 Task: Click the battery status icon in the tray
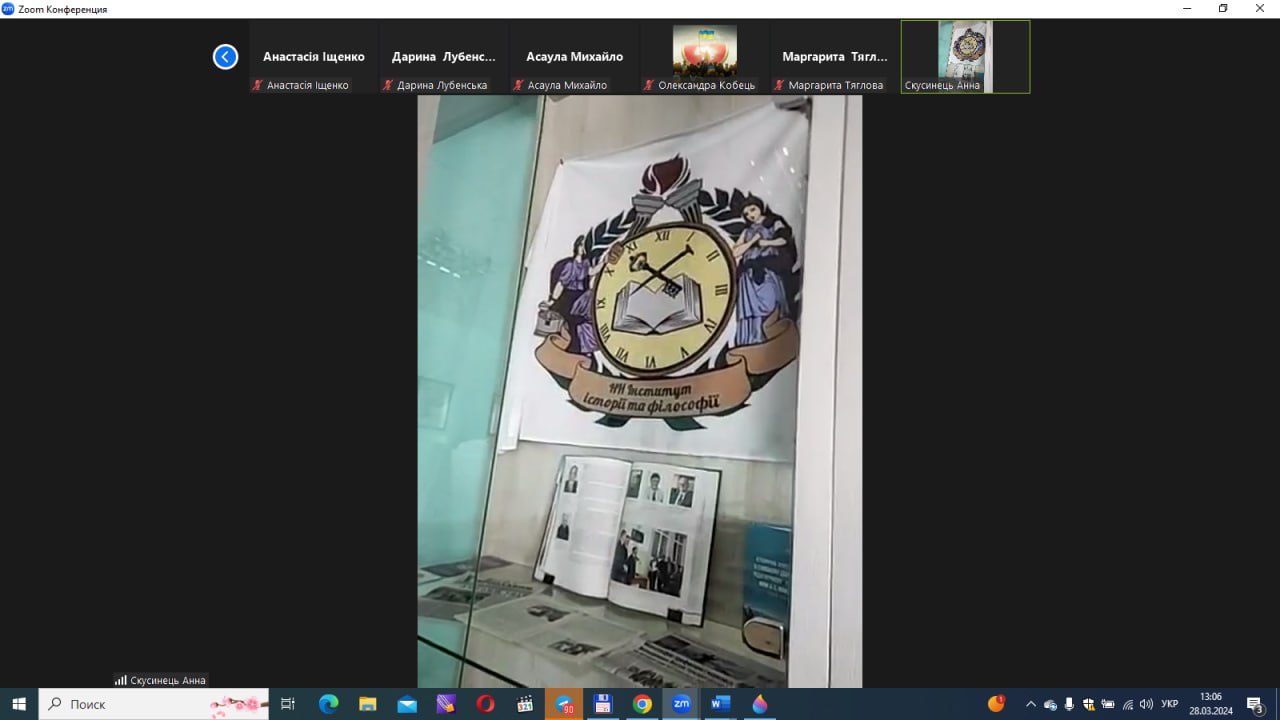tap(1108, 704)
